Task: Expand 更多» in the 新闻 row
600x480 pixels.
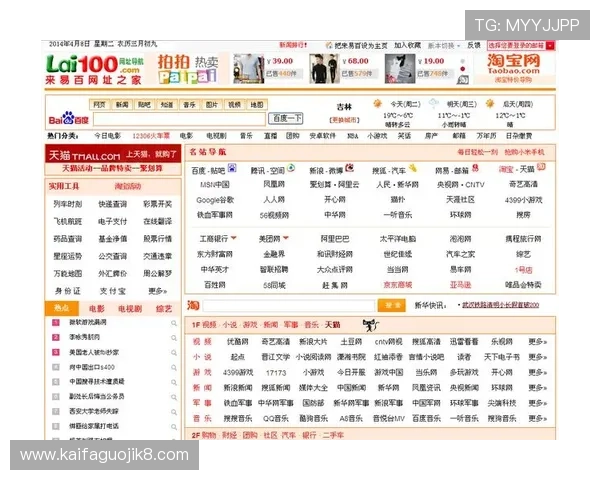Action: tap(537, 387)
